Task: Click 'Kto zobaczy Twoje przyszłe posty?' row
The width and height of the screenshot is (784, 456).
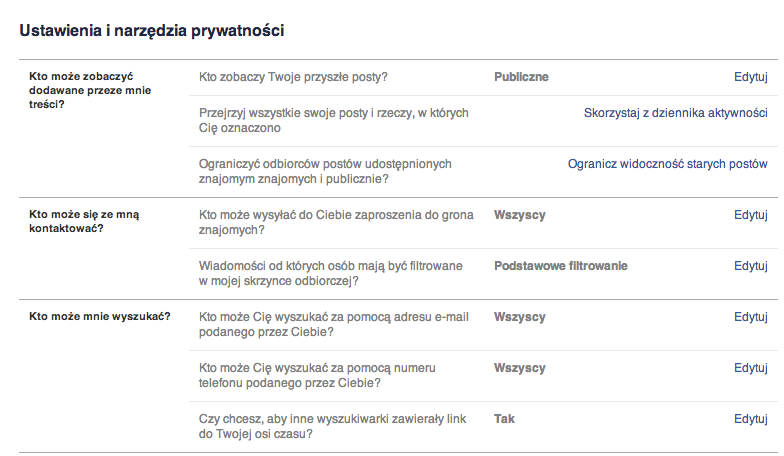Action: 293,77
